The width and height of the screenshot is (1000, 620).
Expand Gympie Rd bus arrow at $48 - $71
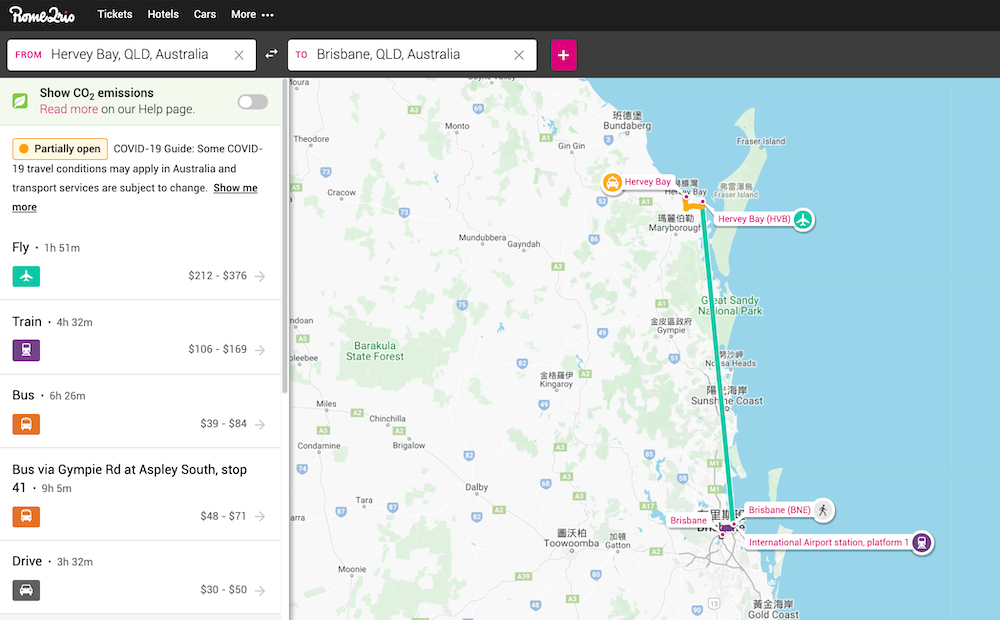(260, 516)
